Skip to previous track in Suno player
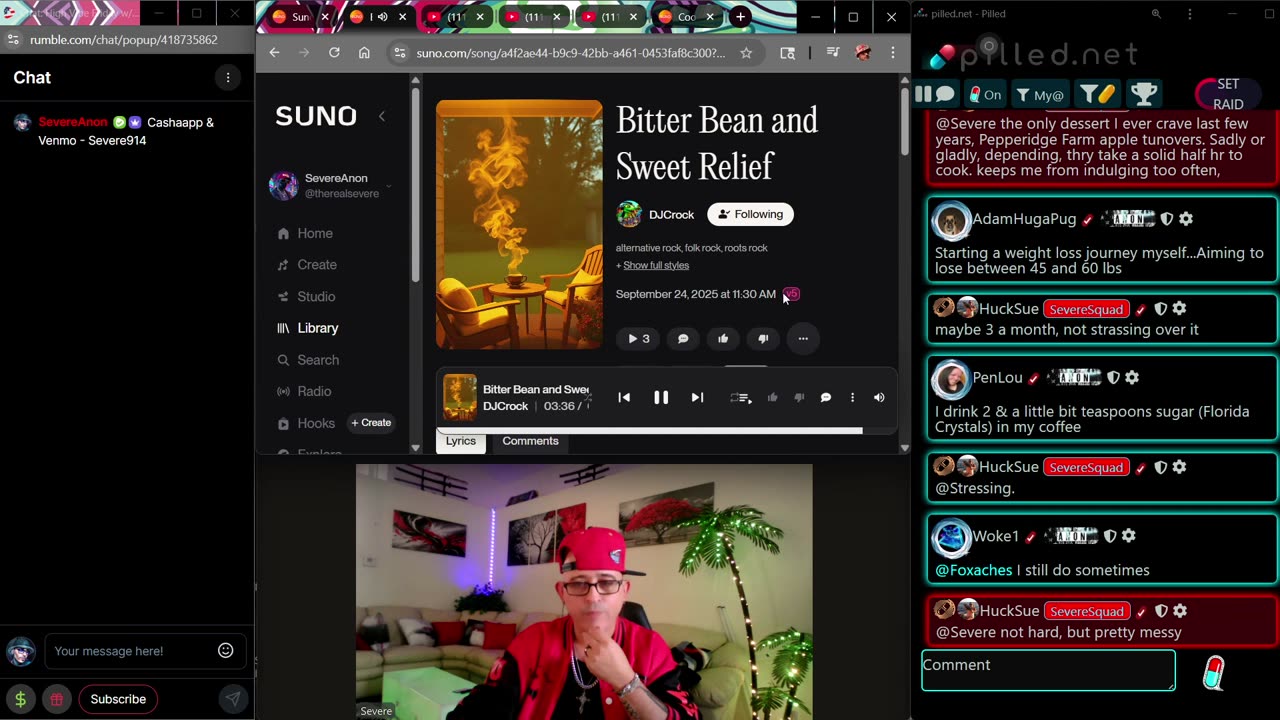 624,397
